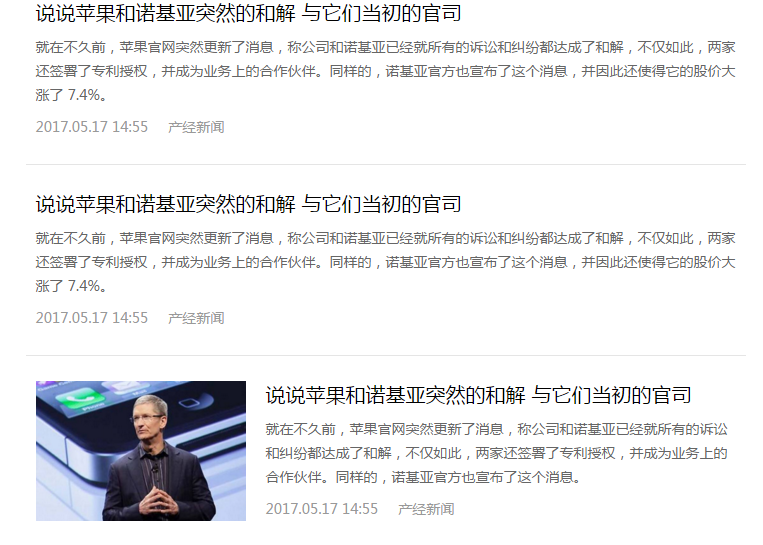Click the green Phone app icon in thumbnail
Screen dimensions: 763x545
pos(80,397)
